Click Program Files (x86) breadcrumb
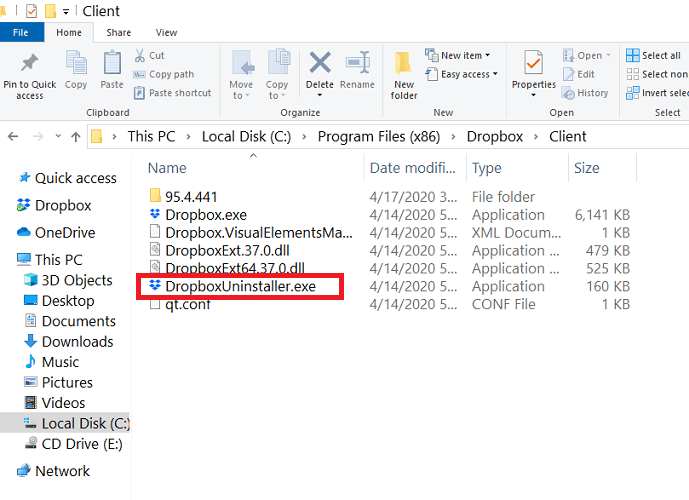This screenshot has width=689, height=500. click(379, 137)
